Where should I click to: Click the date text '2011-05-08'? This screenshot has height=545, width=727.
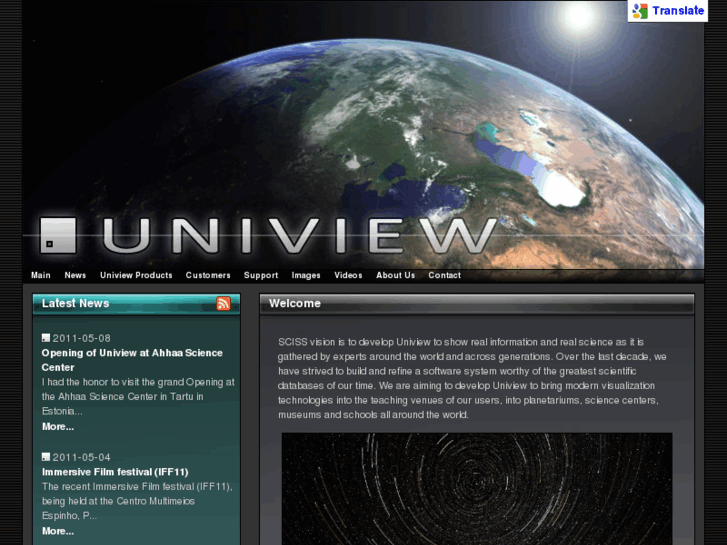[x=81, y=338]
